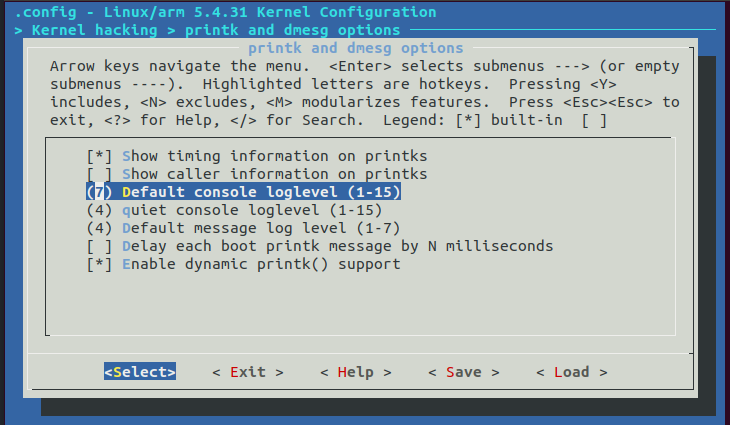
Task: Select the quiet console loglevel (1-15) label
Action: pyautogui.click(x=252, y=210)
